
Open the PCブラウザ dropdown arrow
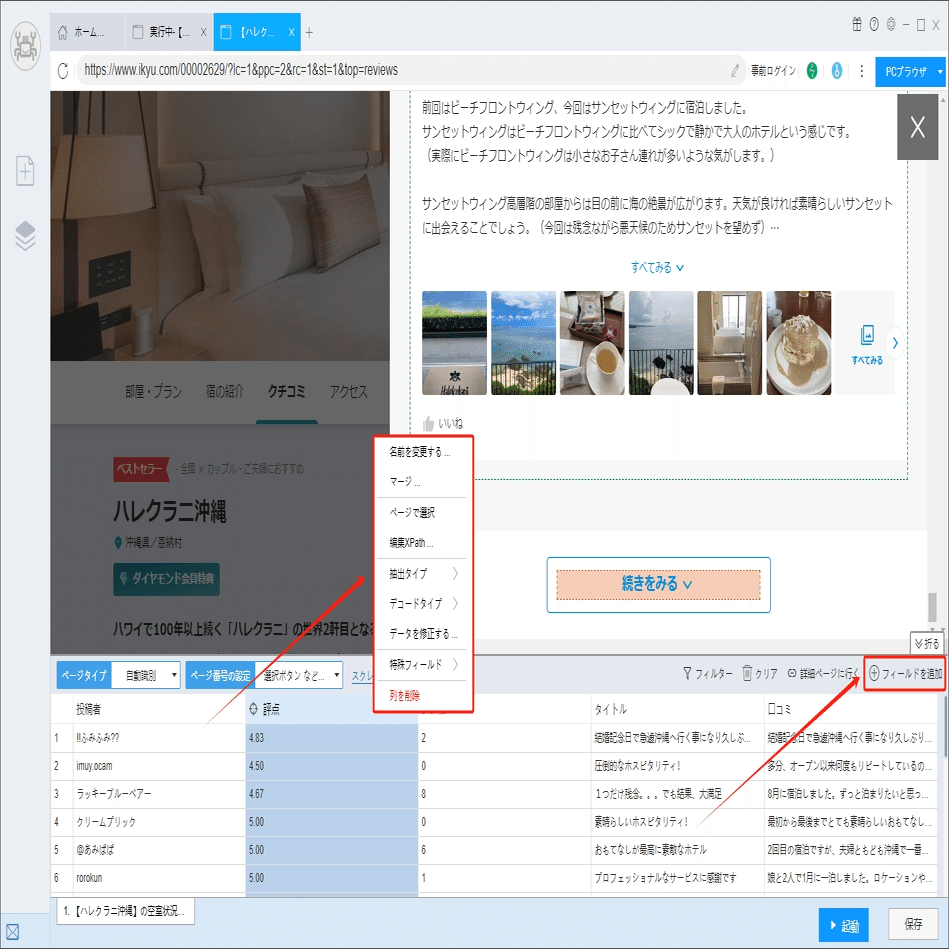coord(939,71)
